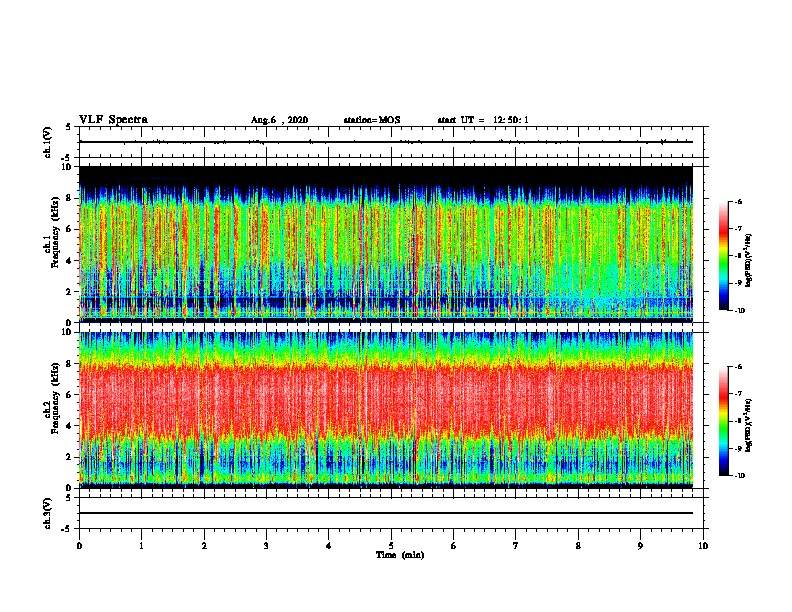
Task: Select the 4 kHz tick label on the ch.1 axis
Action: [x=69, y=261]
